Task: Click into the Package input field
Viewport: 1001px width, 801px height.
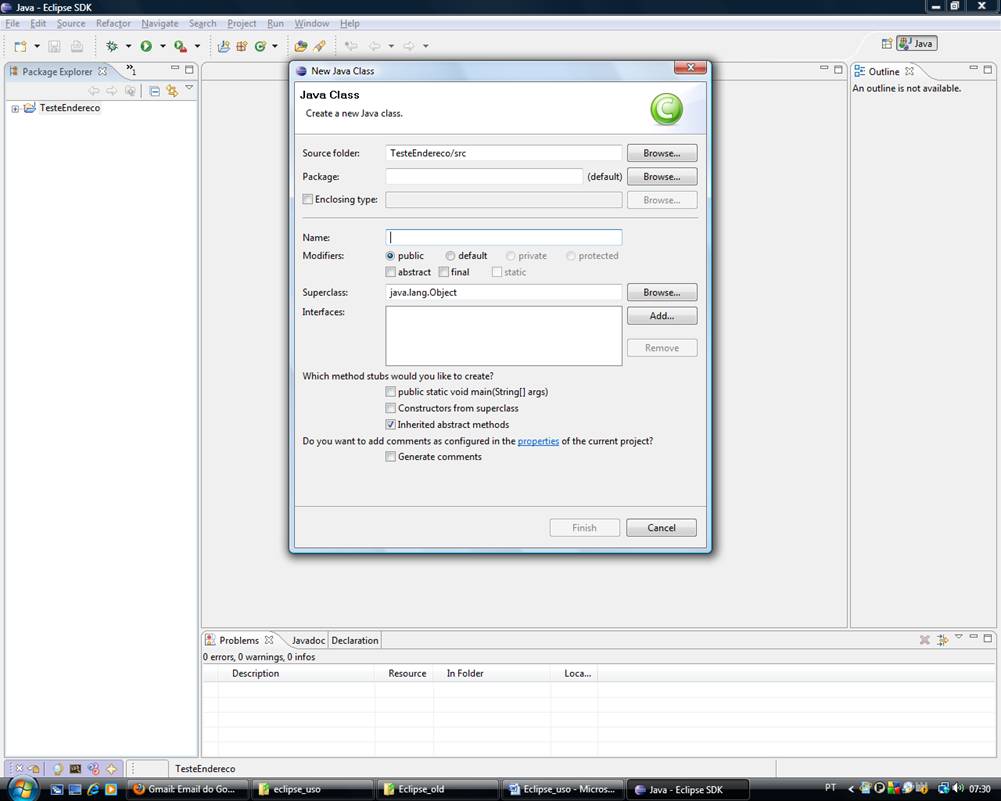Action: click(484, 177)
